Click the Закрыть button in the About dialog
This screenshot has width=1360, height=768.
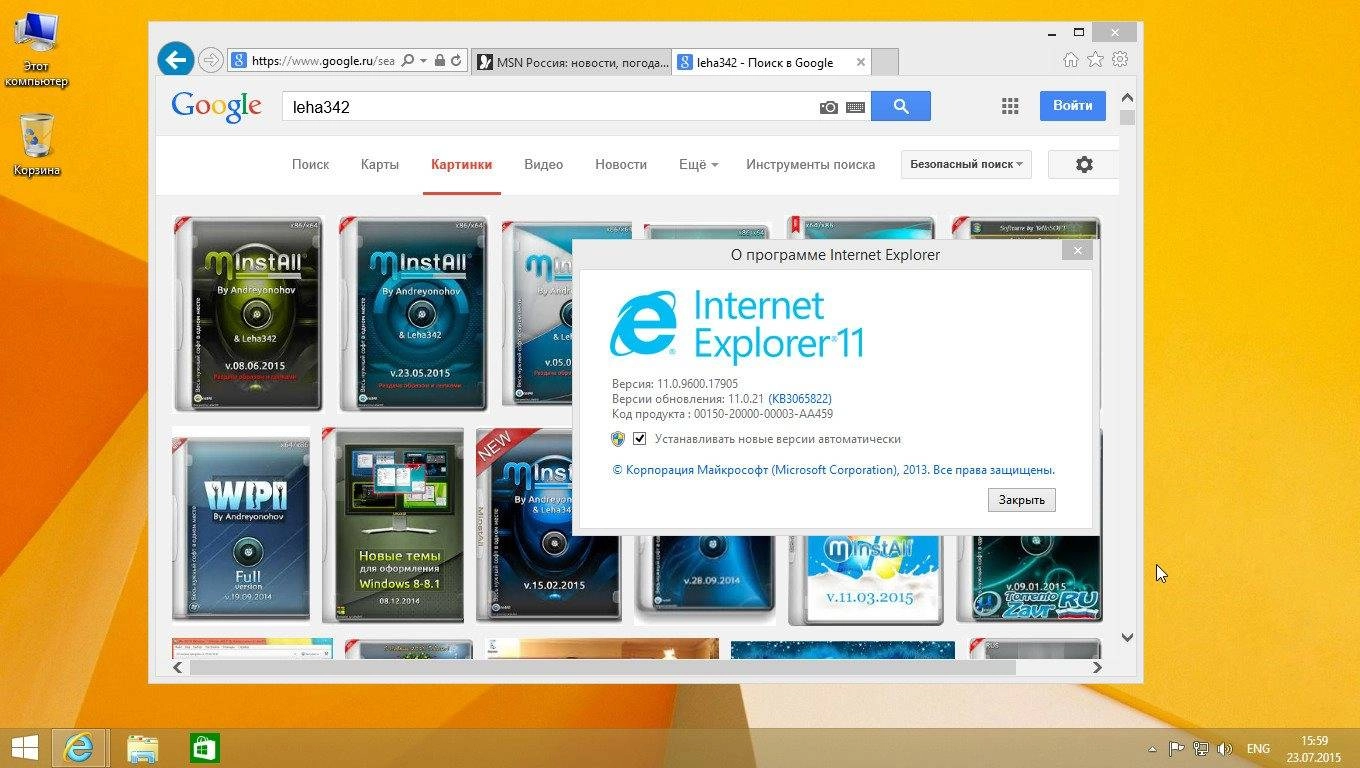(x=1021, y=500)
